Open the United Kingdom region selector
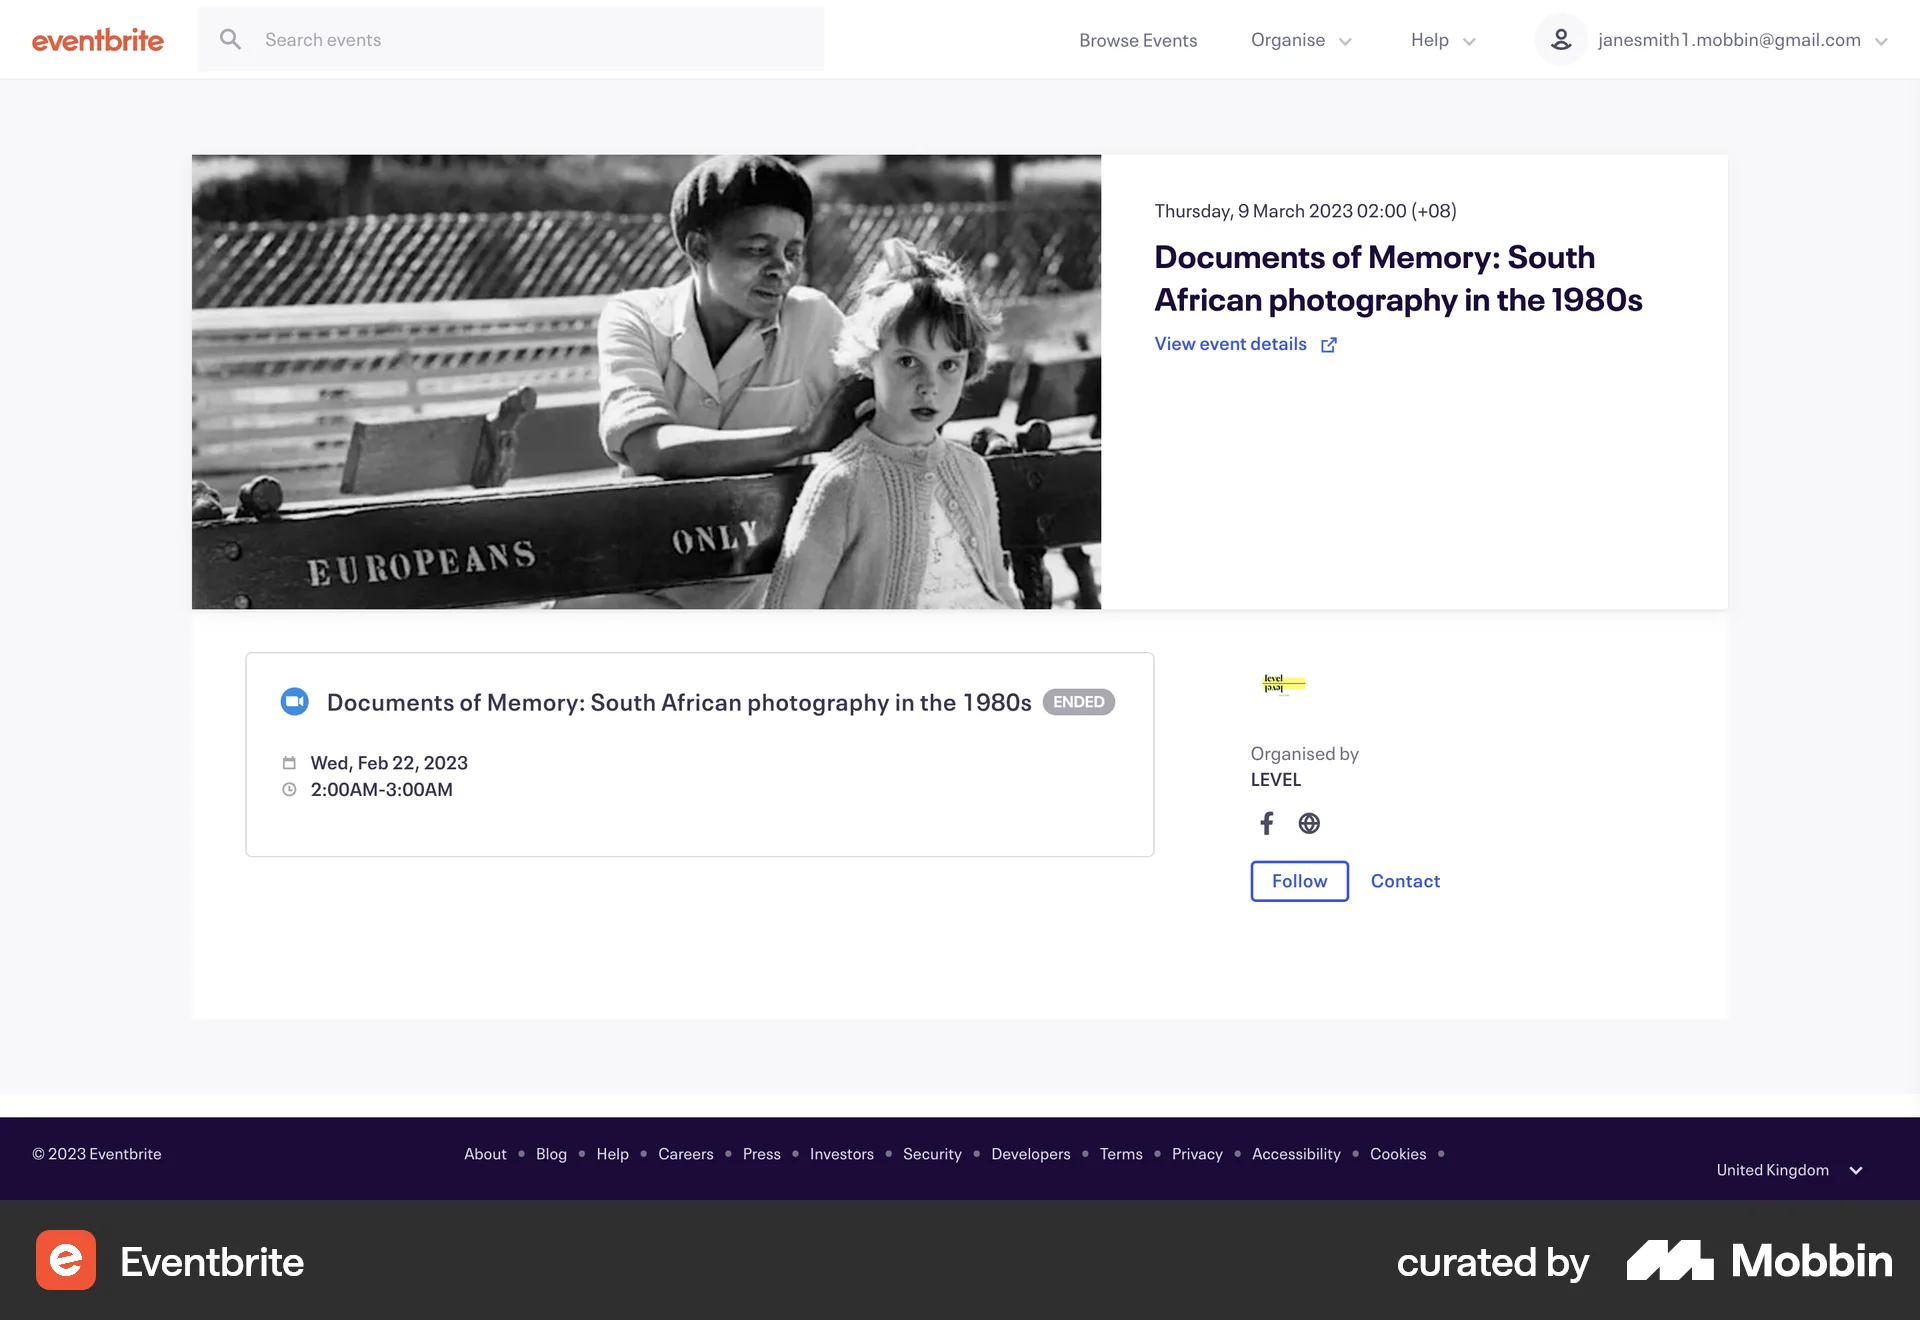 [x=1788, y=1170]
